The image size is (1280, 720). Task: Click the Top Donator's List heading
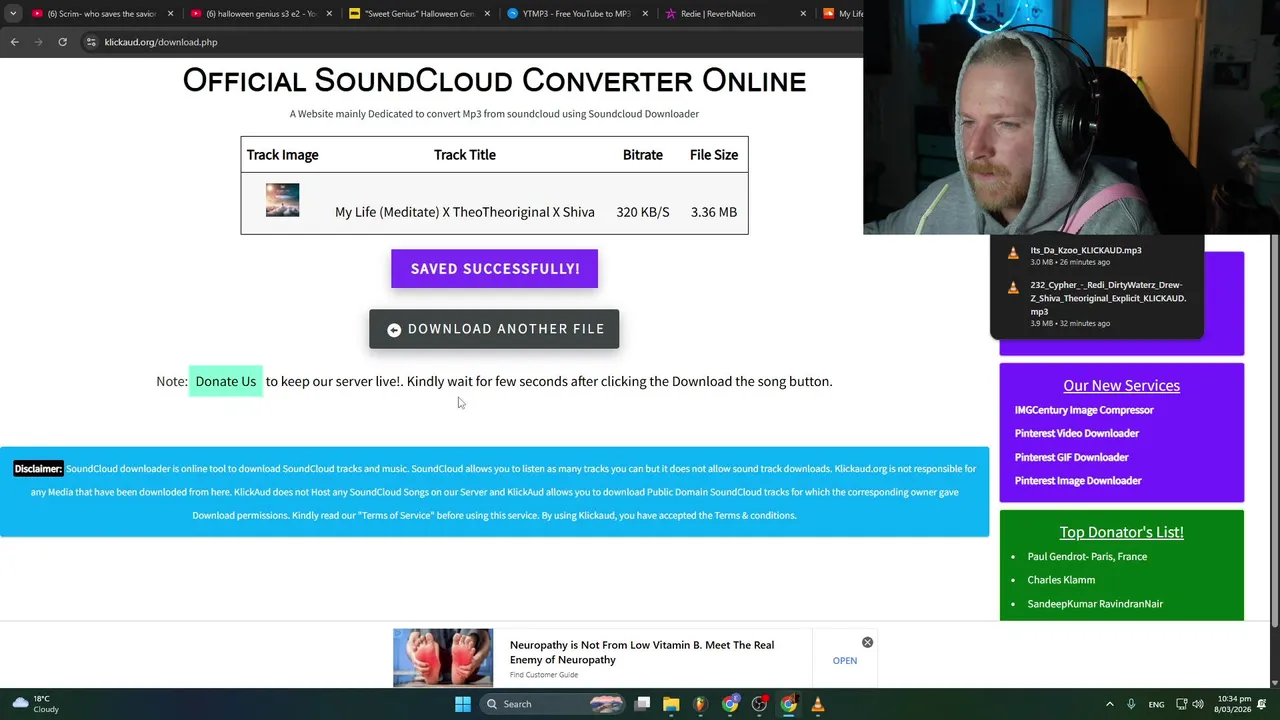pyautogui.click(x=1121, y=532)
